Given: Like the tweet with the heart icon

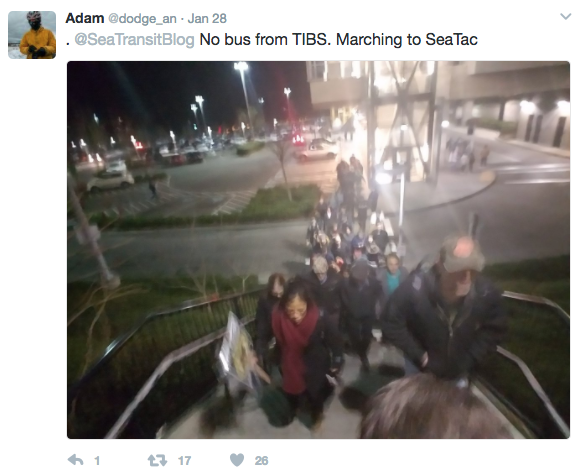Looking at the screenshot, I should point(237,460).
